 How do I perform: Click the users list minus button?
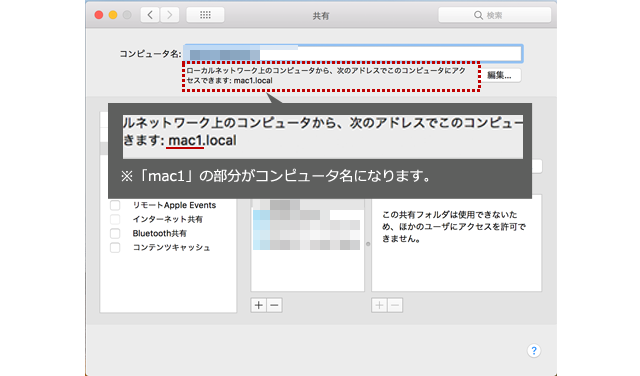(395, 305)
